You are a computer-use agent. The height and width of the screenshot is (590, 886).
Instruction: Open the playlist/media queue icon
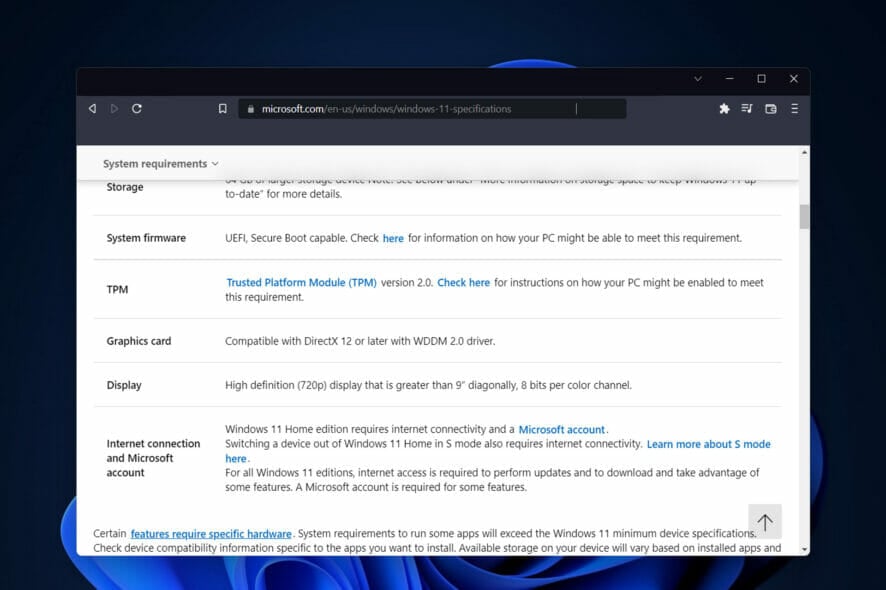coord(747,108)
